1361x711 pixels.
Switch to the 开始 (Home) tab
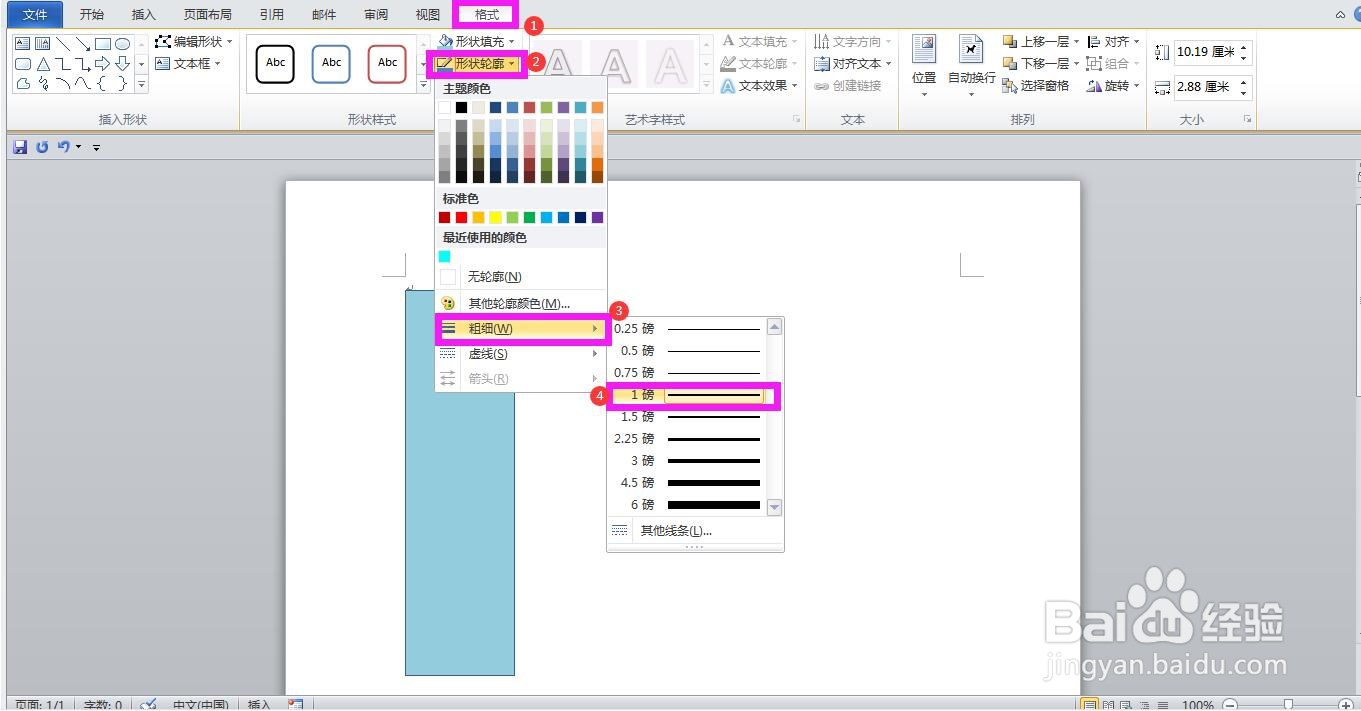92,14
